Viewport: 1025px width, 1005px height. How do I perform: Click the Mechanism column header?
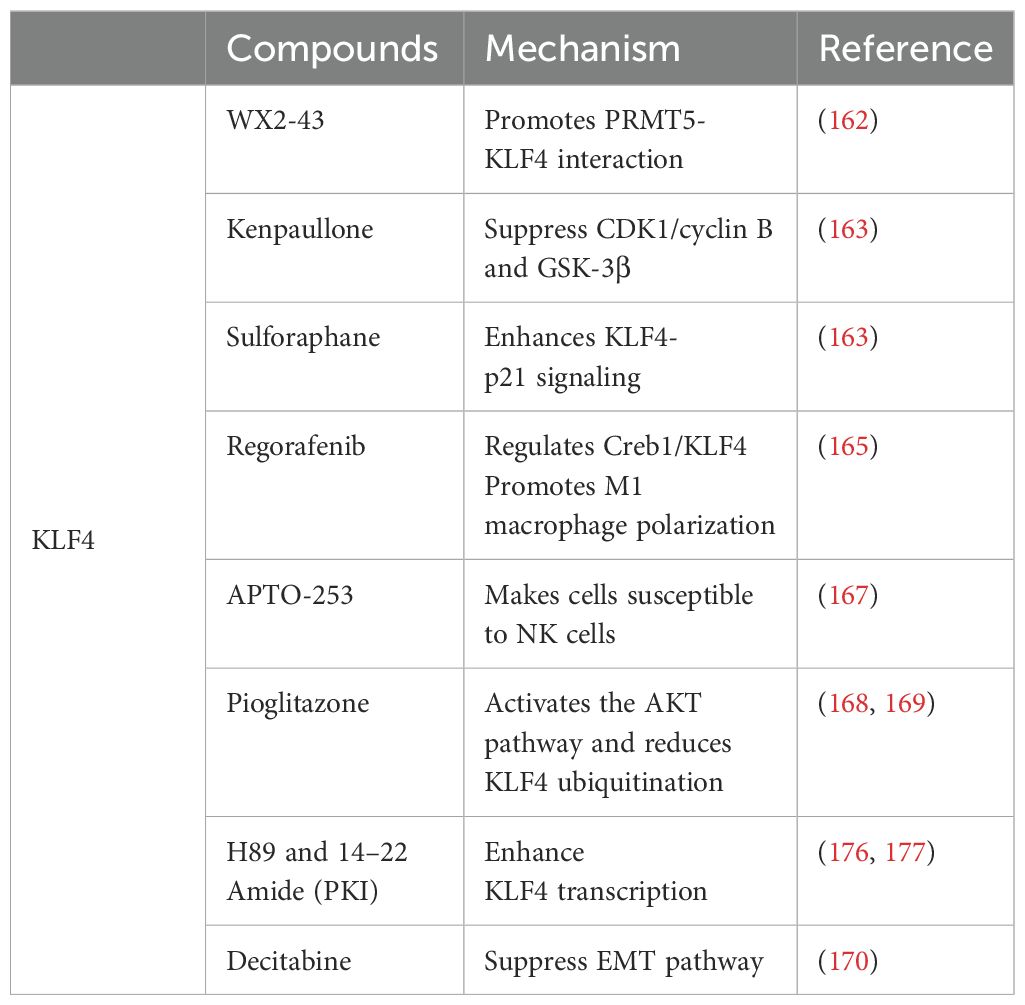pyautogui.click(x=582, y=49)
